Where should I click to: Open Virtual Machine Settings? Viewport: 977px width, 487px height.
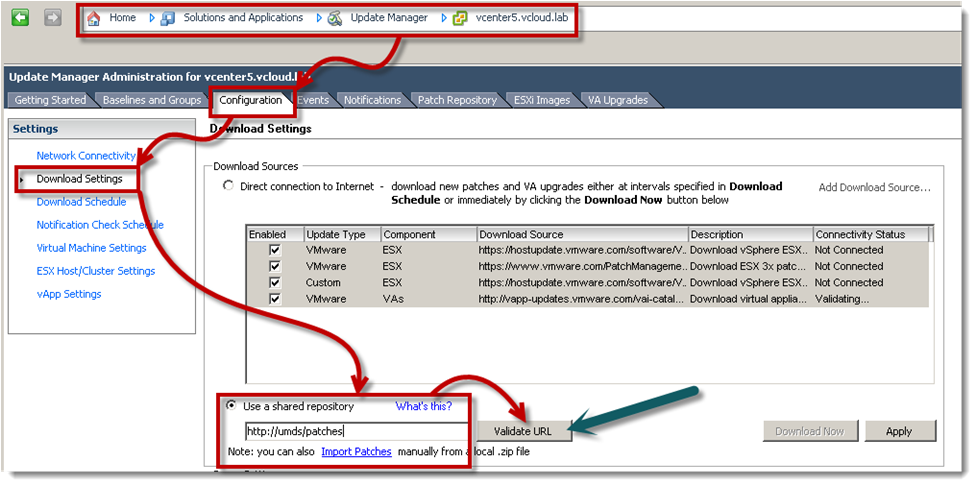click(91, 248)
